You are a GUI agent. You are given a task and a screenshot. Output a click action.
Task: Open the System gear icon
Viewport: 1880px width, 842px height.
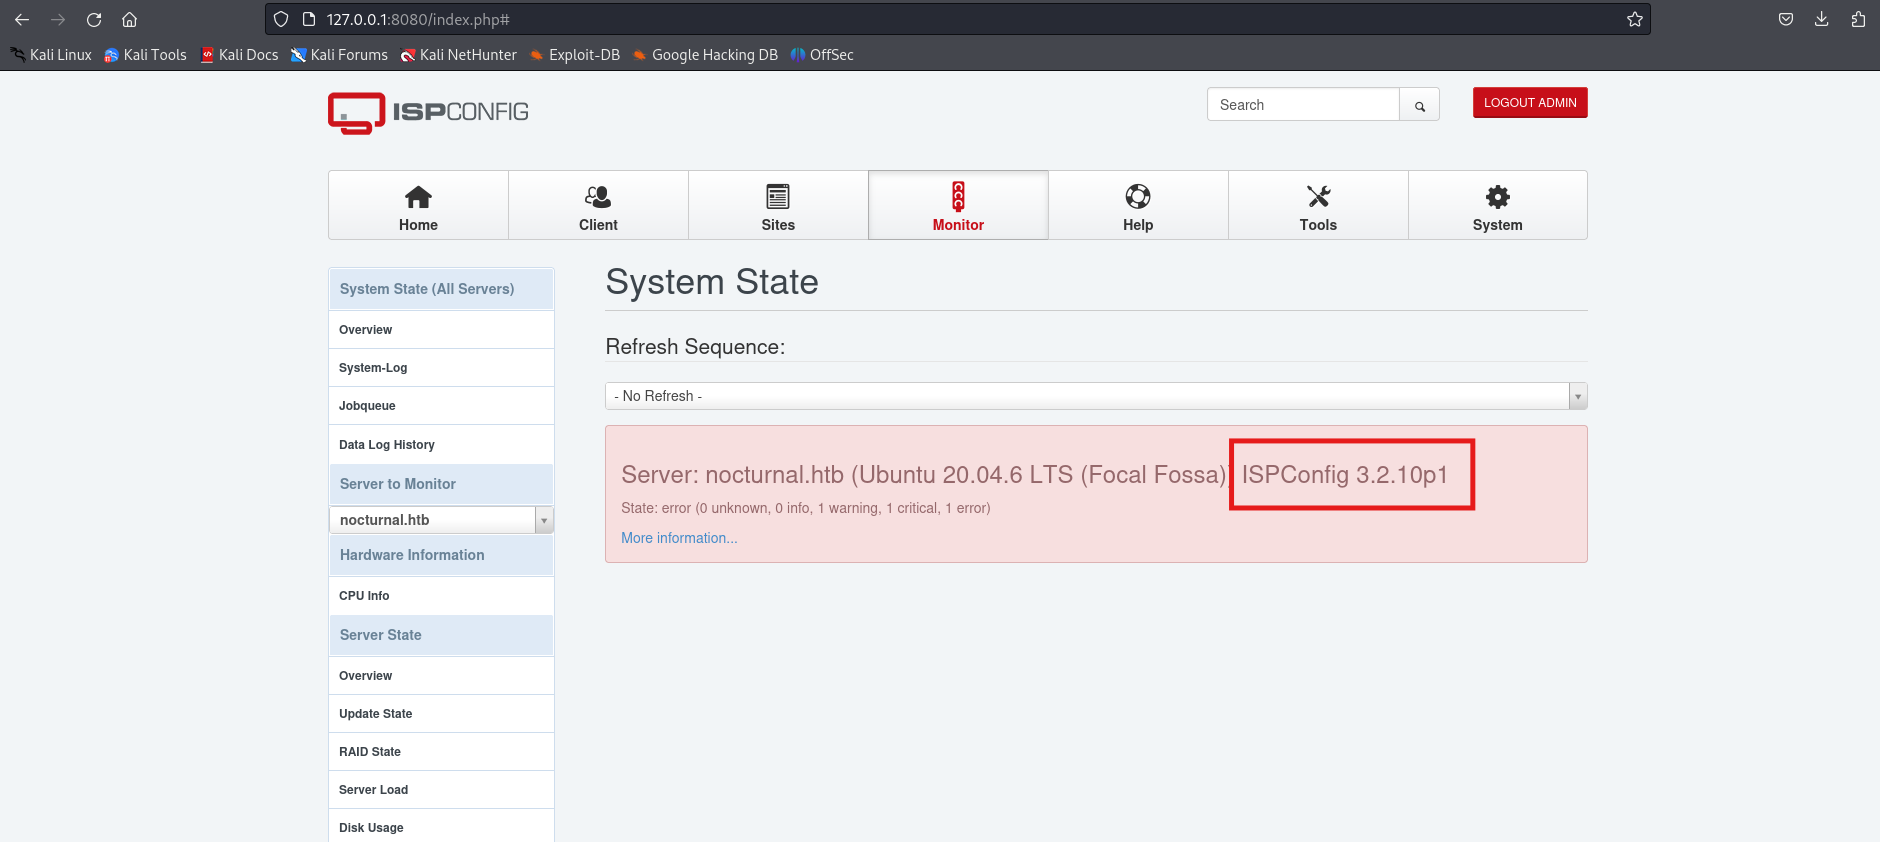[1497, 197]
